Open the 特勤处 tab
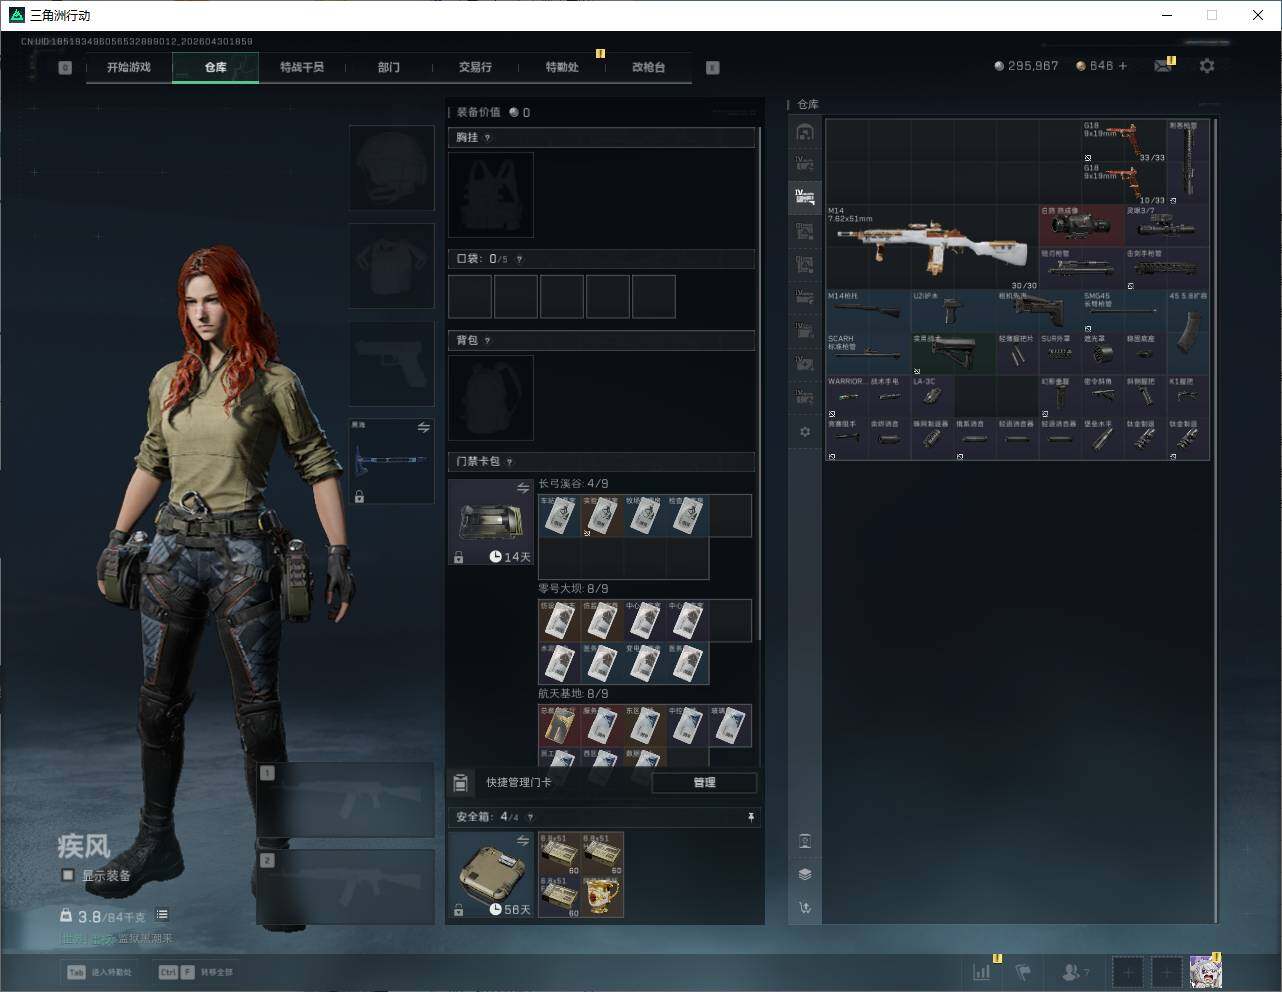 click(562, 67)
